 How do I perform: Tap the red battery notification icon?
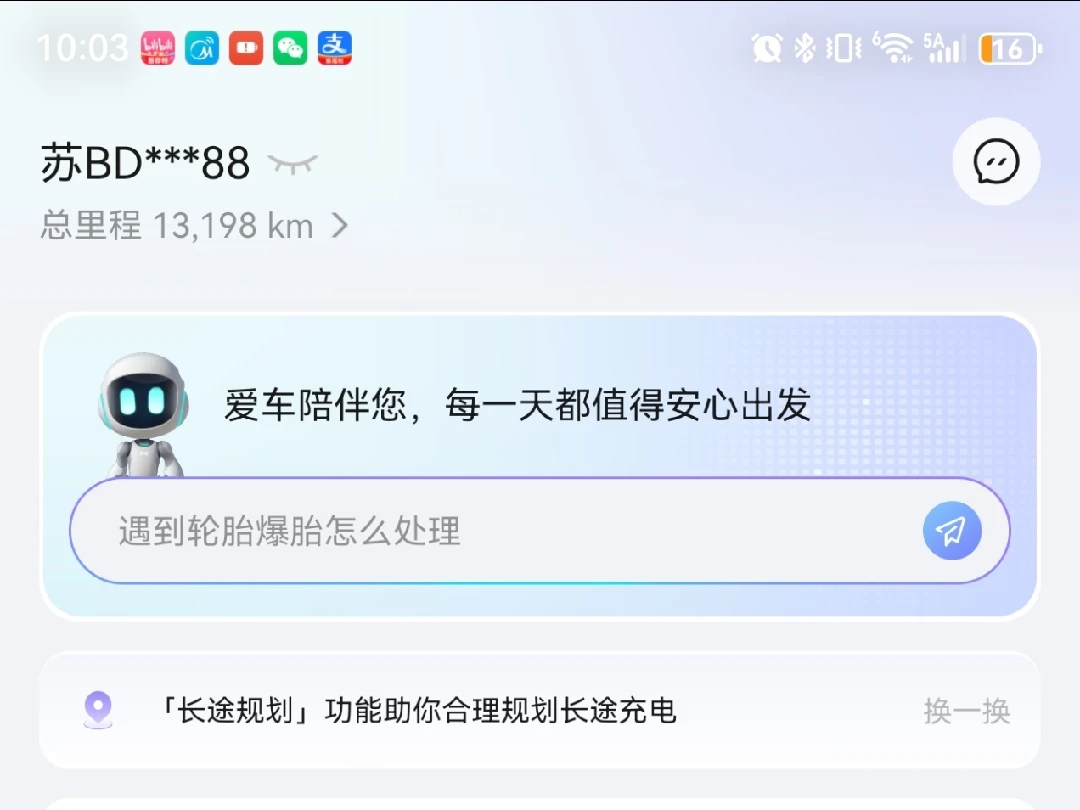pos(246,48)
